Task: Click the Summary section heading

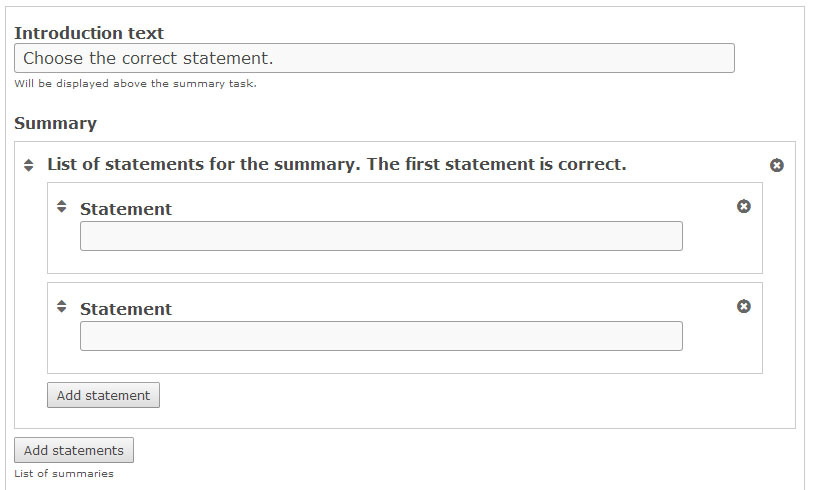Action: click(x=55, y=123)
